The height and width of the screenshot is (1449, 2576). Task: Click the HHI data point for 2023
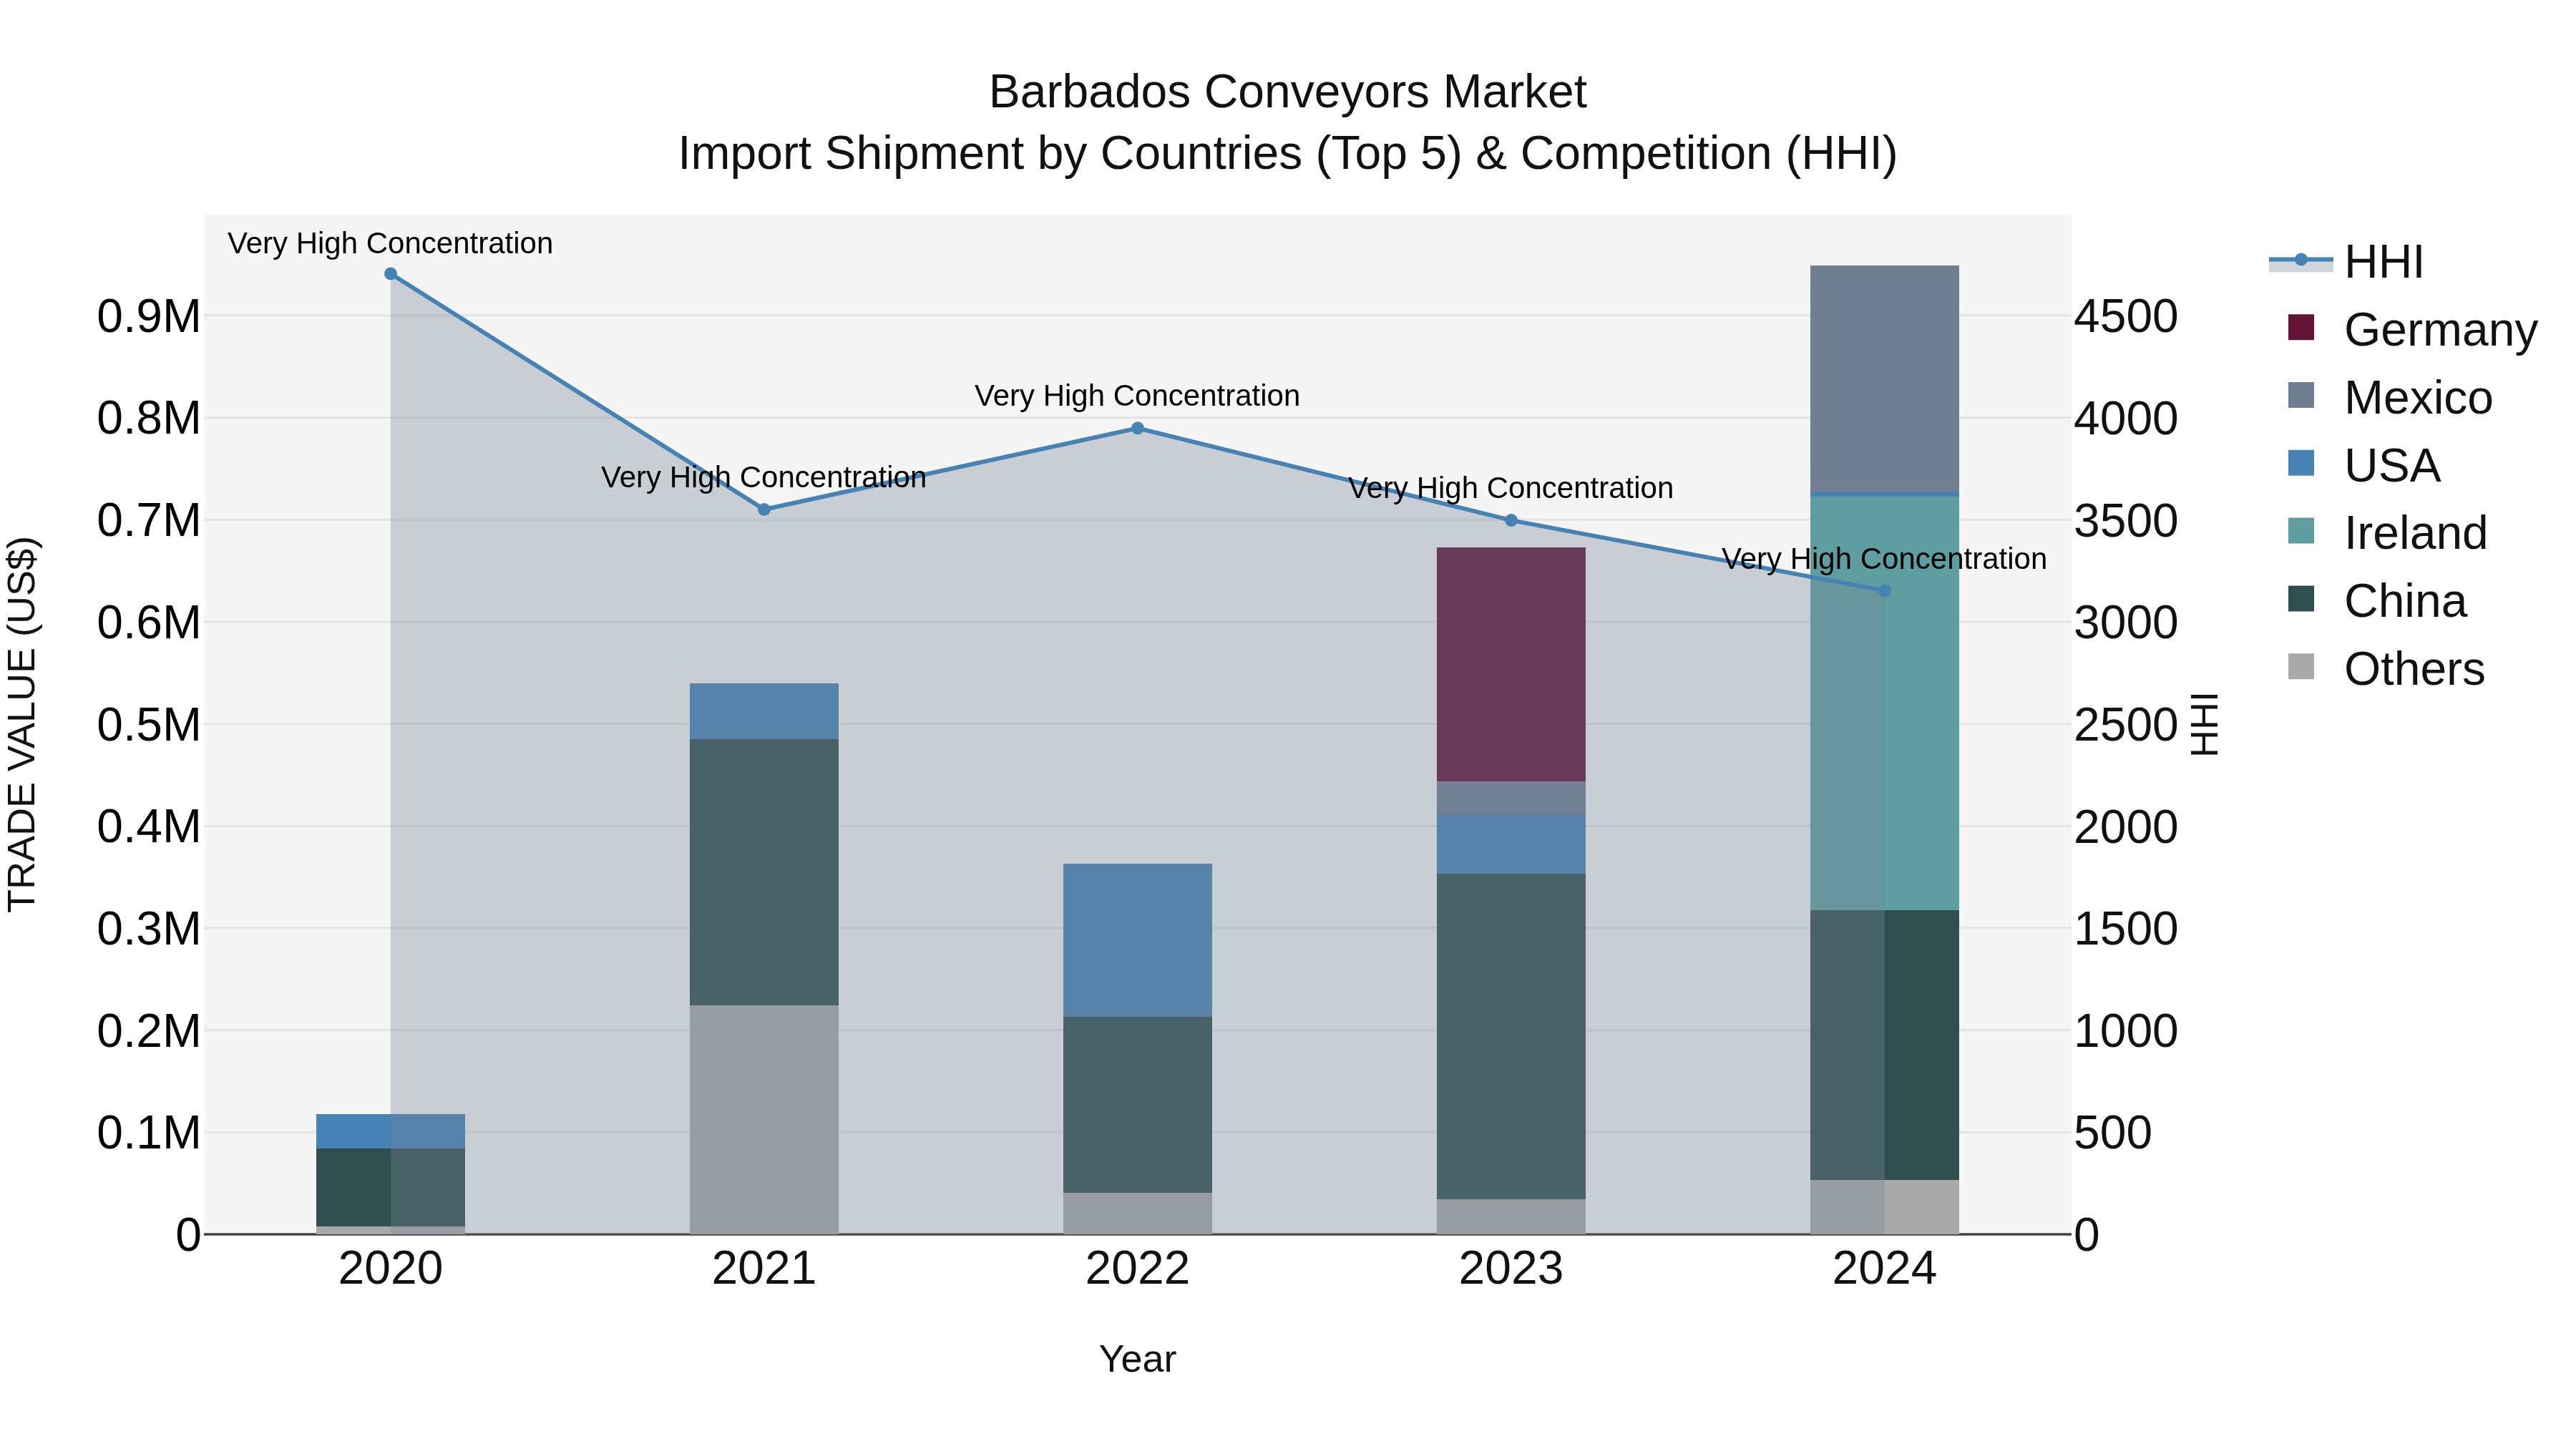click(1511, 520)
